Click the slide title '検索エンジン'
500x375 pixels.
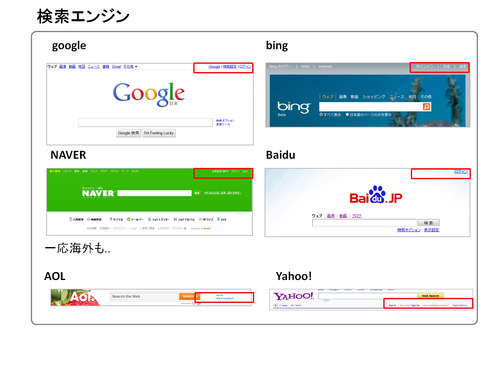coord(83,16)
